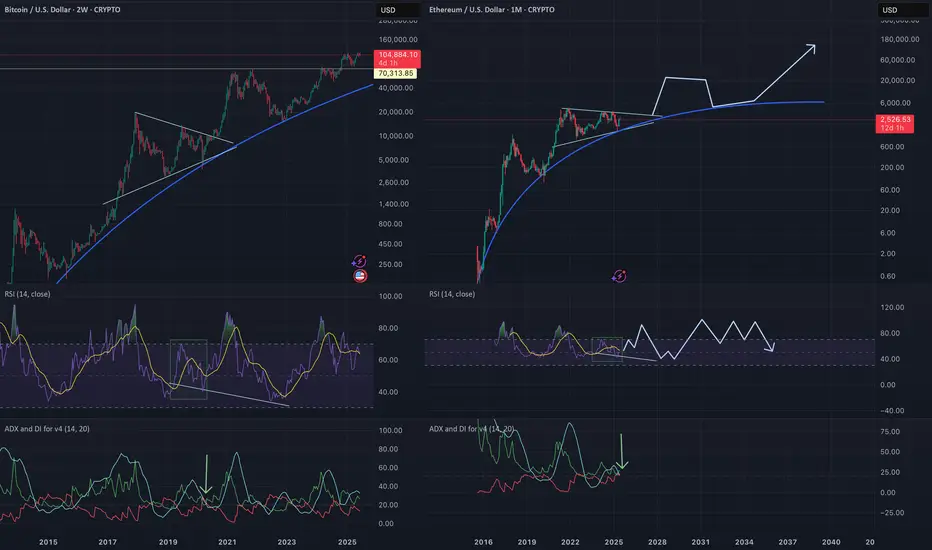The width and height of the screenshot is (932, 550).
Task: Click 5,000.00 on Bitcoin price scale
Action: (393, 160)
